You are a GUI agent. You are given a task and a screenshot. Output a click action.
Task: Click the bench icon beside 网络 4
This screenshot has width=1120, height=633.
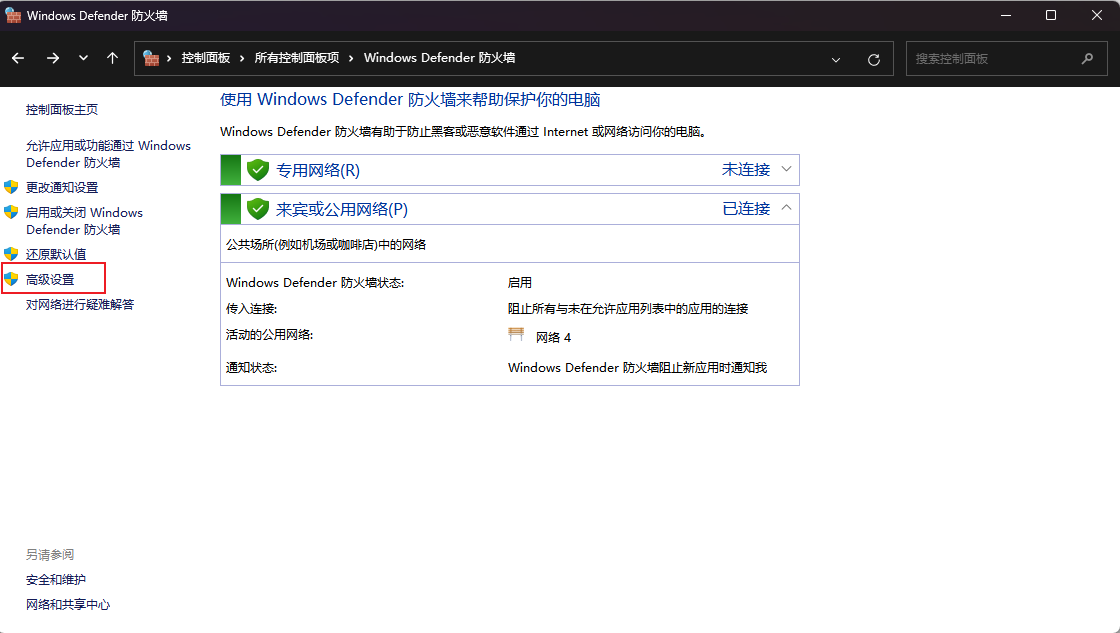click(516, 335)
